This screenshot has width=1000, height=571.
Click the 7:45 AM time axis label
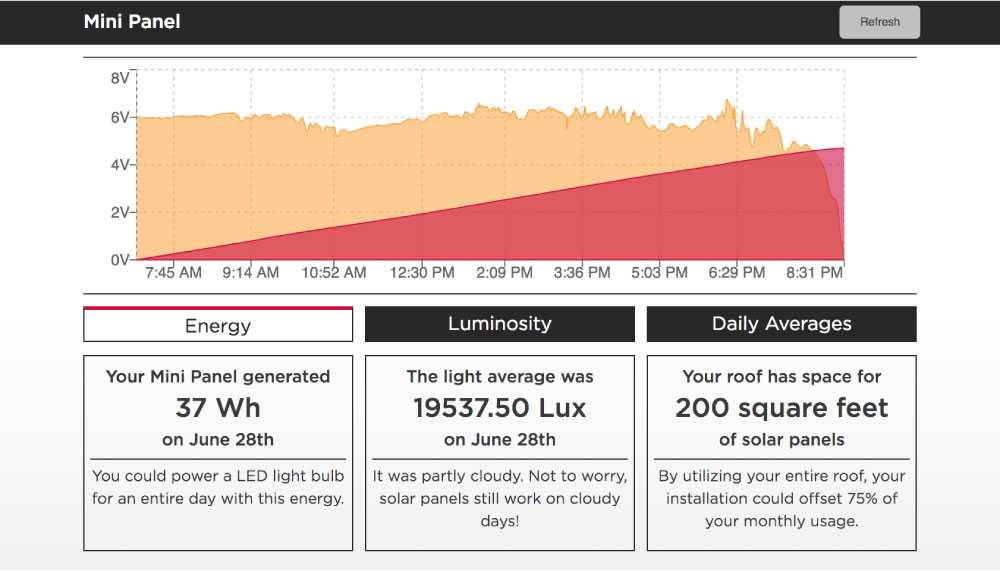(x=173, y=272)
